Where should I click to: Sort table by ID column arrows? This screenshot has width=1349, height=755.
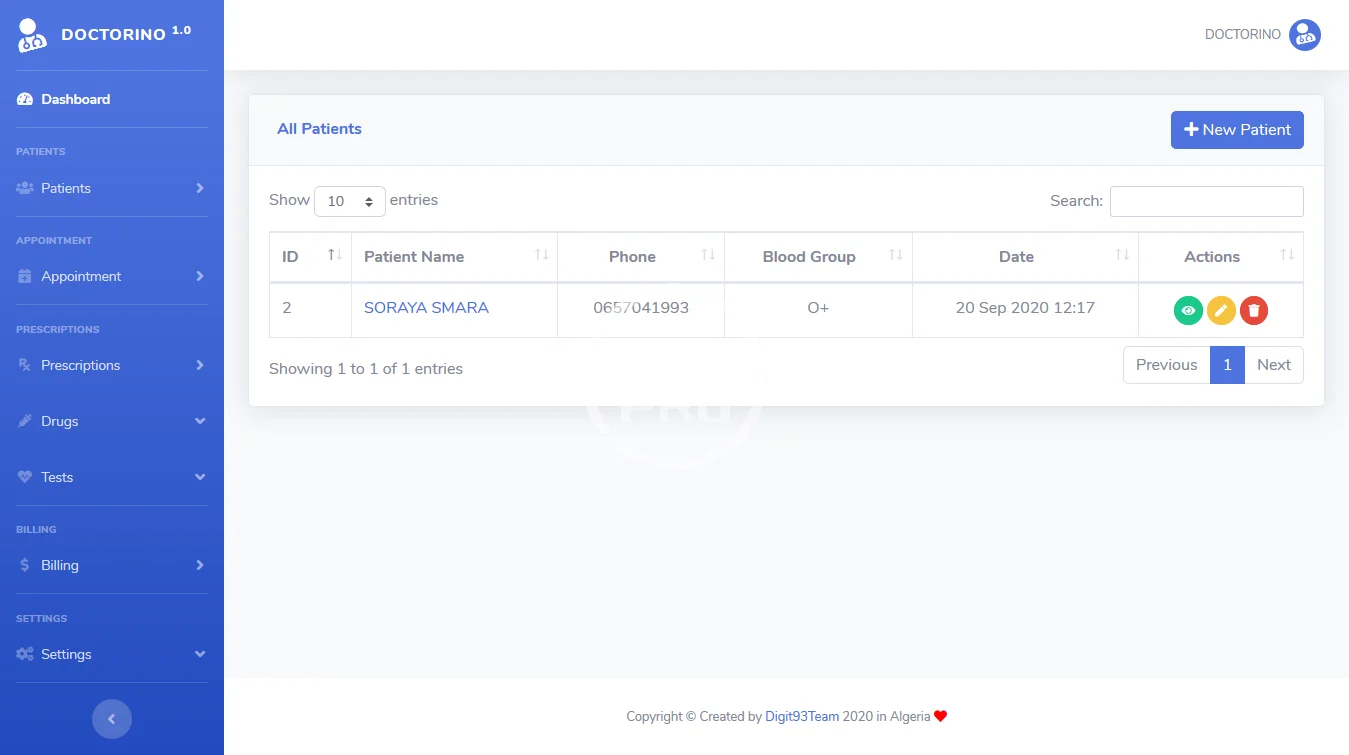click(335, 256)
